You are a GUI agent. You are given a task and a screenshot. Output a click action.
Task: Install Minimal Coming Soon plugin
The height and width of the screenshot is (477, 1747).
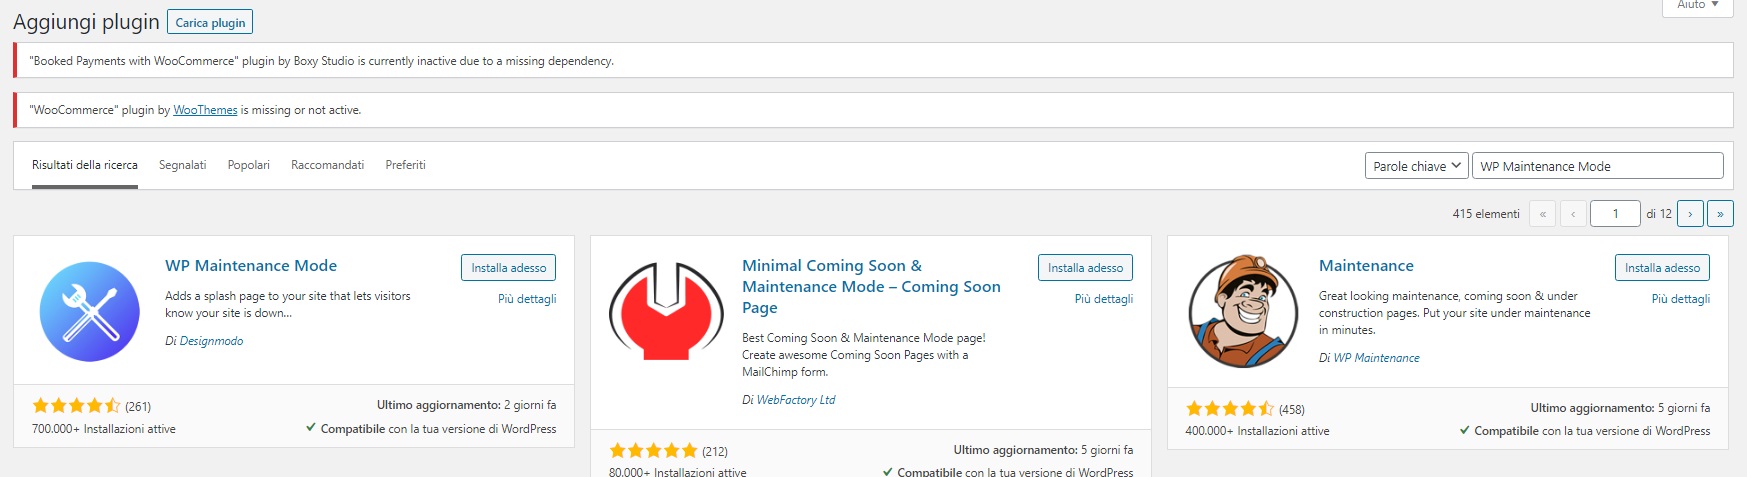(1085, 267)
